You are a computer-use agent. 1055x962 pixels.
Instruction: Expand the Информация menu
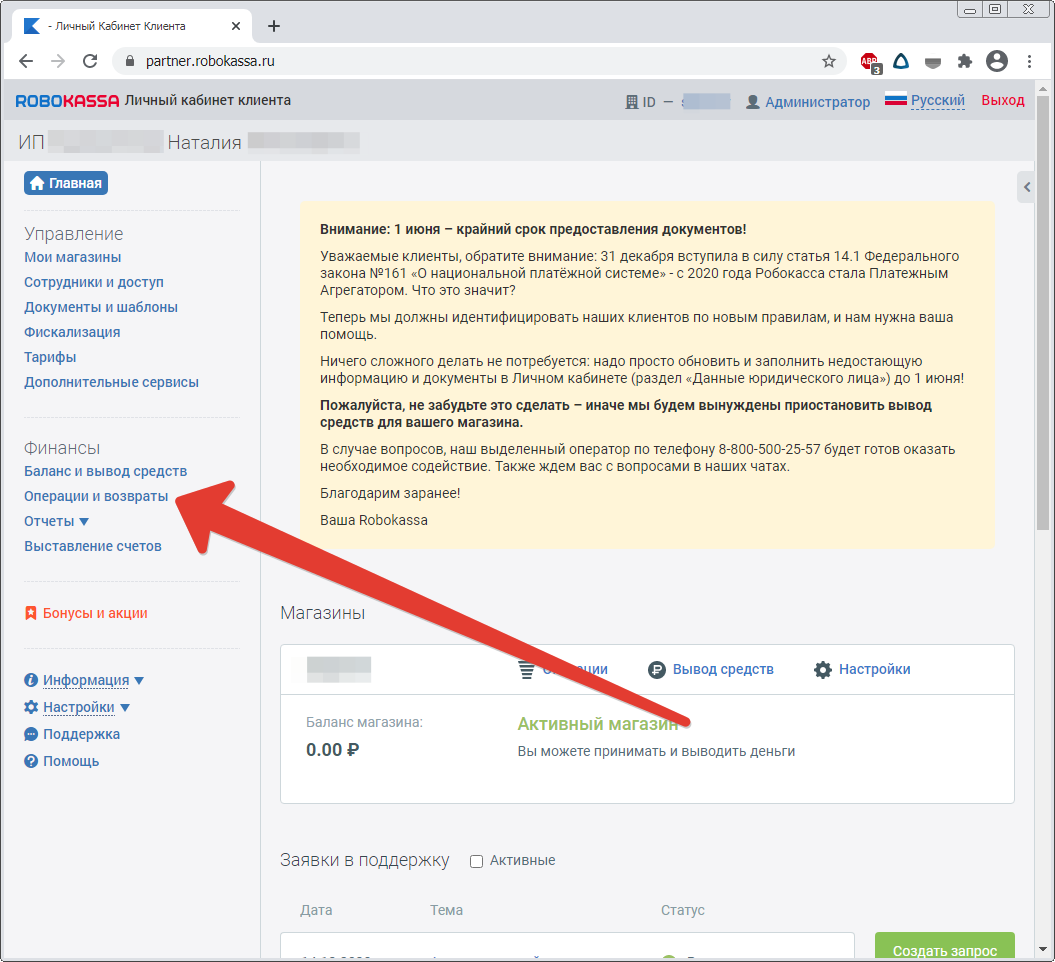(x=85, y=680)
